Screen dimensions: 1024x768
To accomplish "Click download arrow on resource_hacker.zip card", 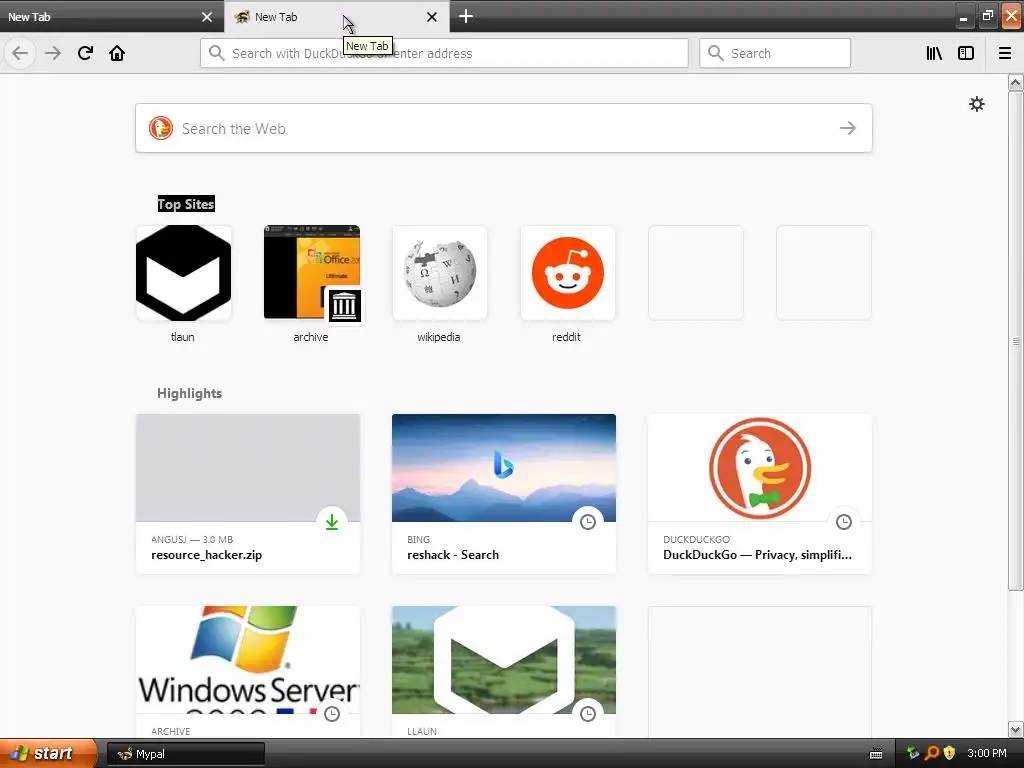I will (332, 522).
